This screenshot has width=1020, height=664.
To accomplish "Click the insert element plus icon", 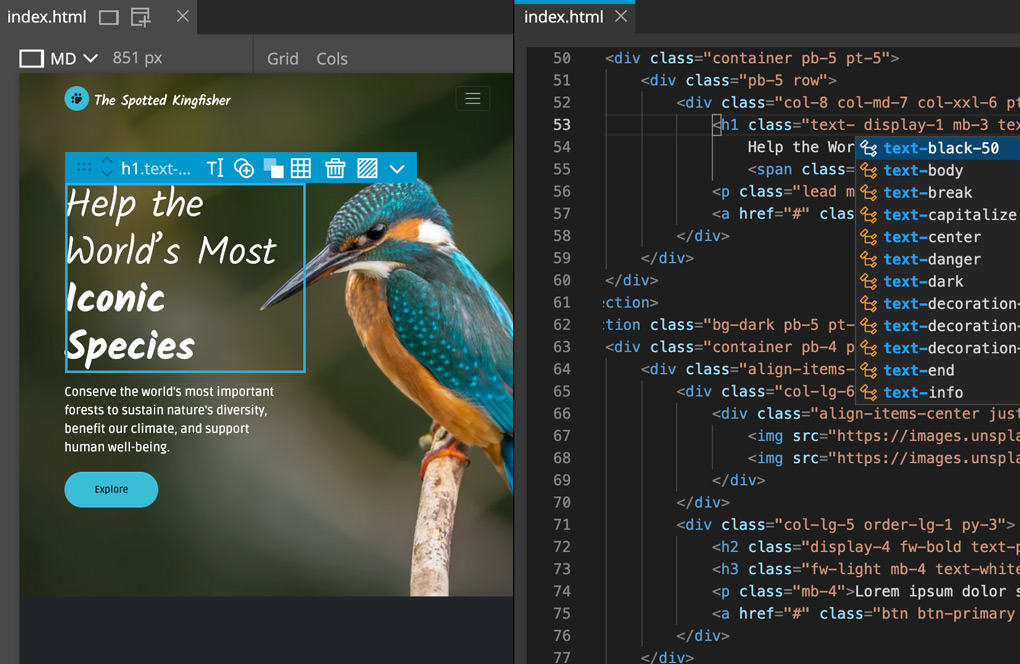I will coord(244,168).
